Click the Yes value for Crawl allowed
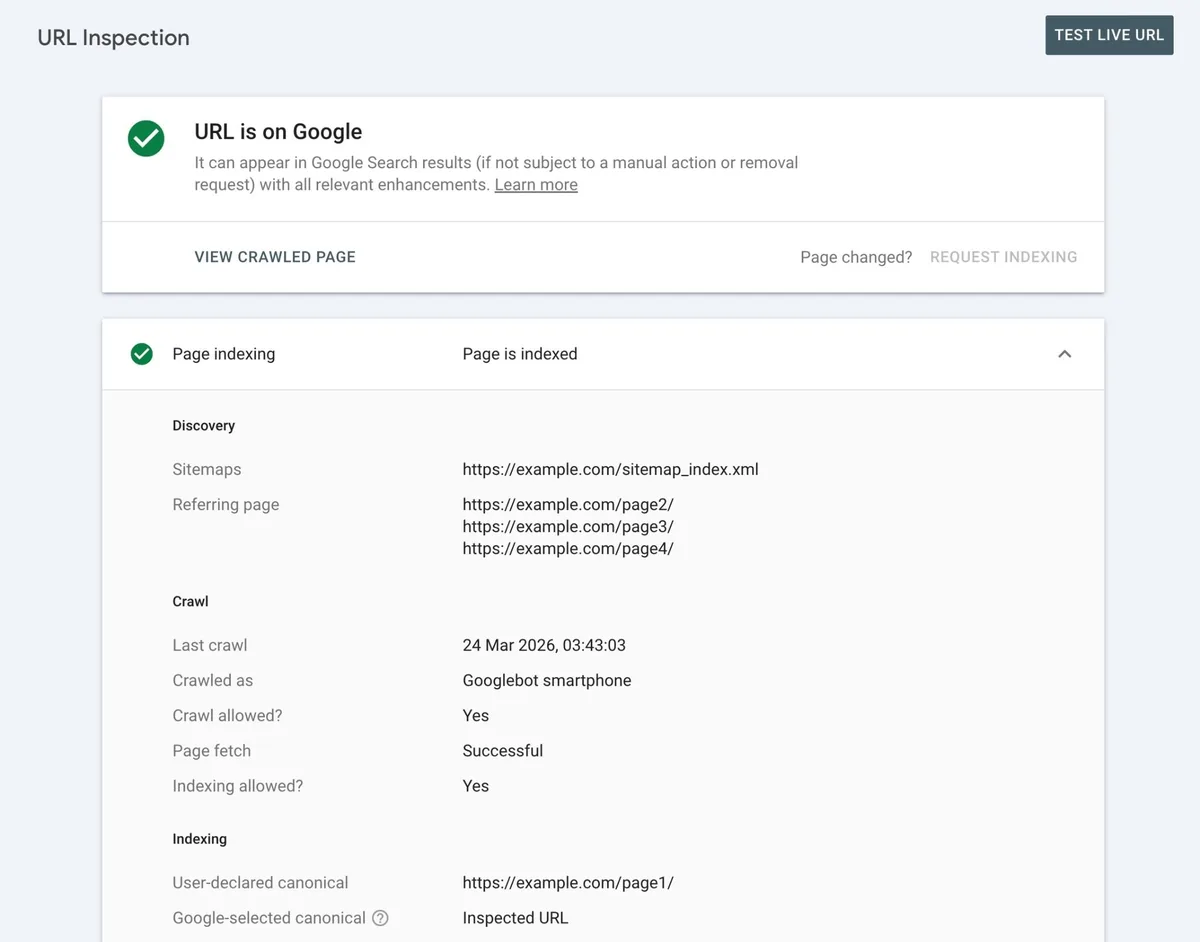The image size is (1200, 942). (476, 715)
